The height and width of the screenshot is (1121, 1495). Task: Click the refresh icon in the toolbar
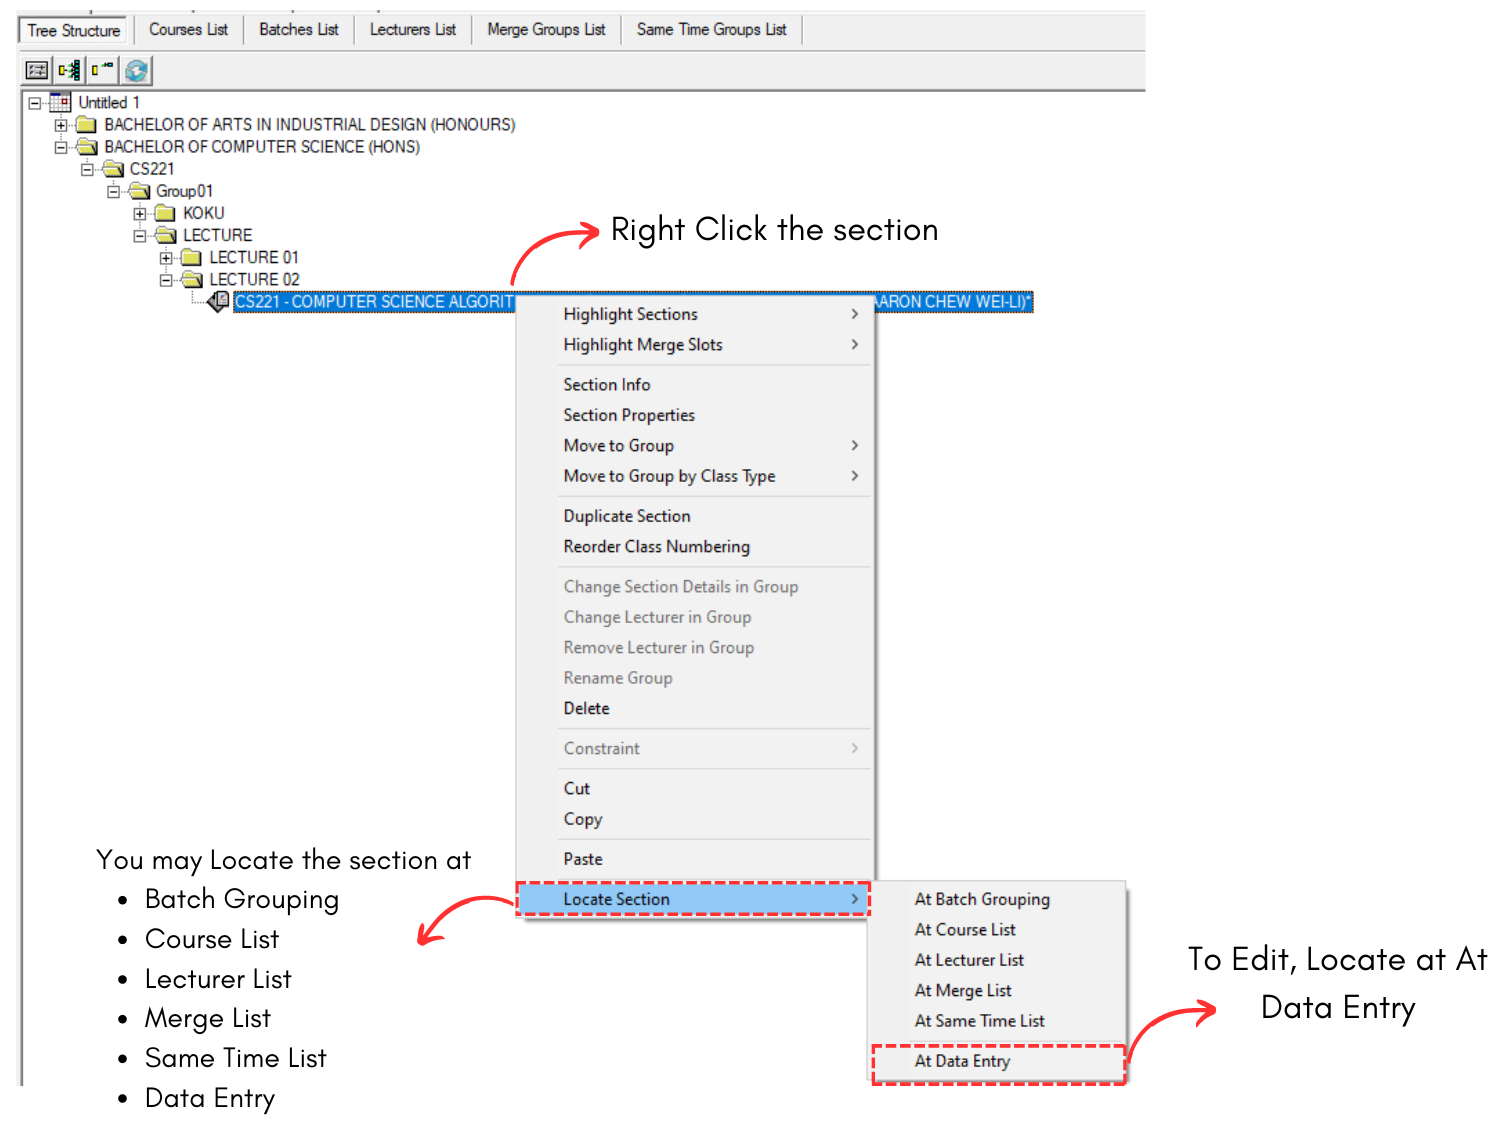(x=137, y=70)
